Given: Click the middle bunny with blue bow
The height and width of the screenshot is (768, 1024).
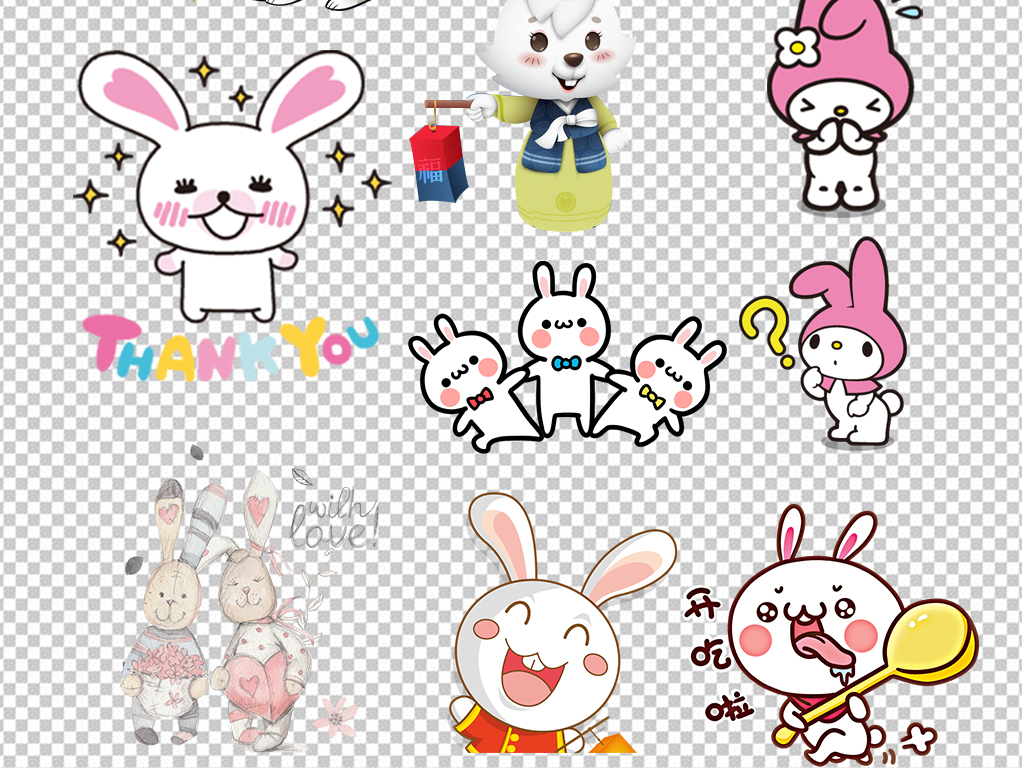Looking at the screenshot, I should [565, 349].
